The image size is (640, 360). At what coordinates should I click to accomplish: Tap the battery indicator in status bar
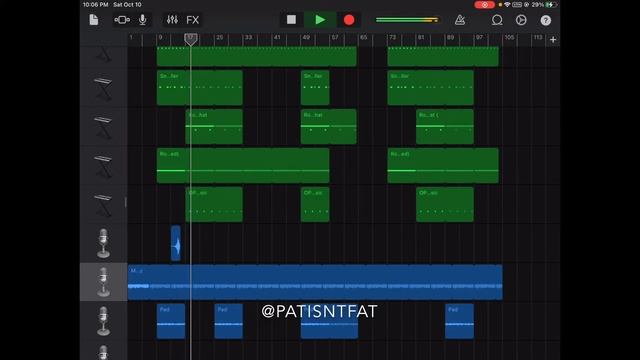click(551, 4)
